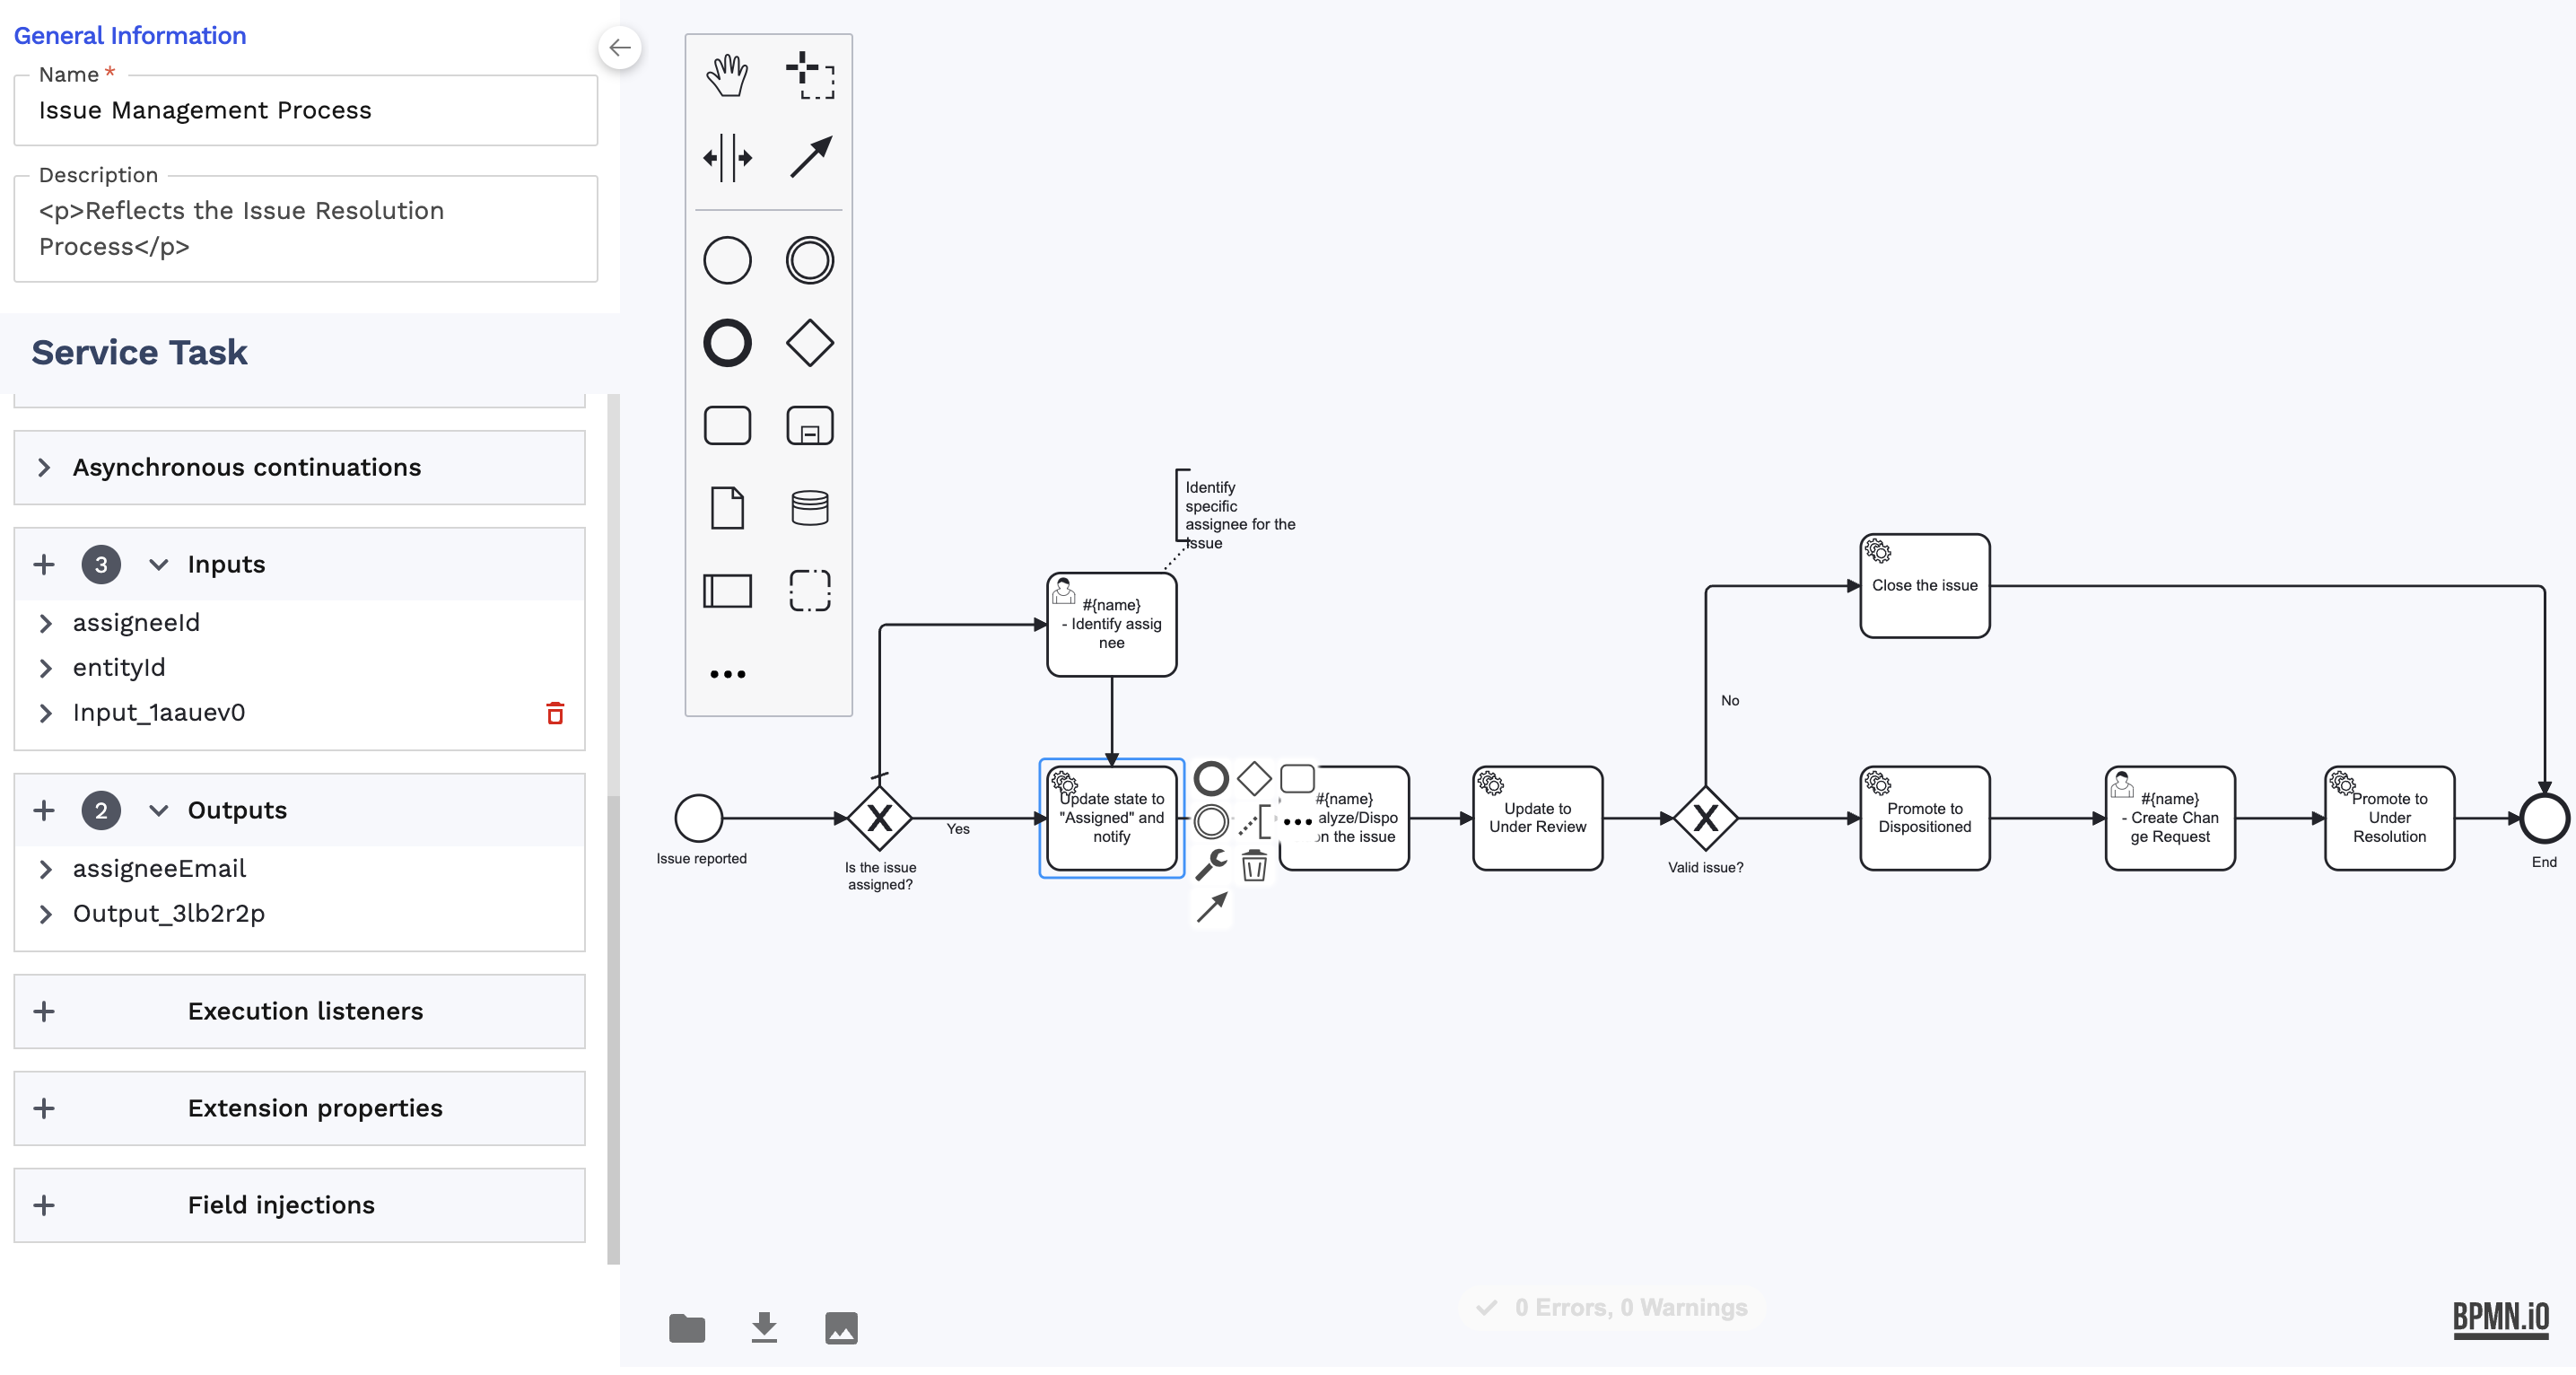Select the Issue reported start event
Viewport: 2576px width, 1375px height.
click(699, 818)
